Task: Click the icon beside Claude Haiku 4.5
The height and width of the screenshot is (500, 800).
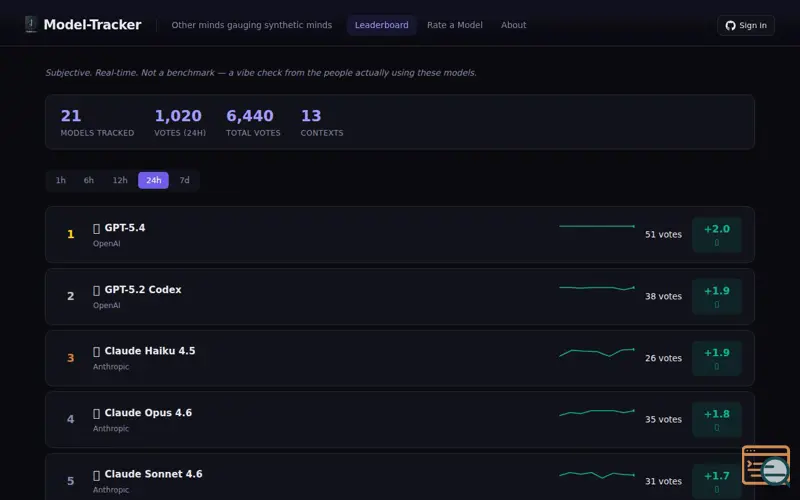Action: (96, 352)
